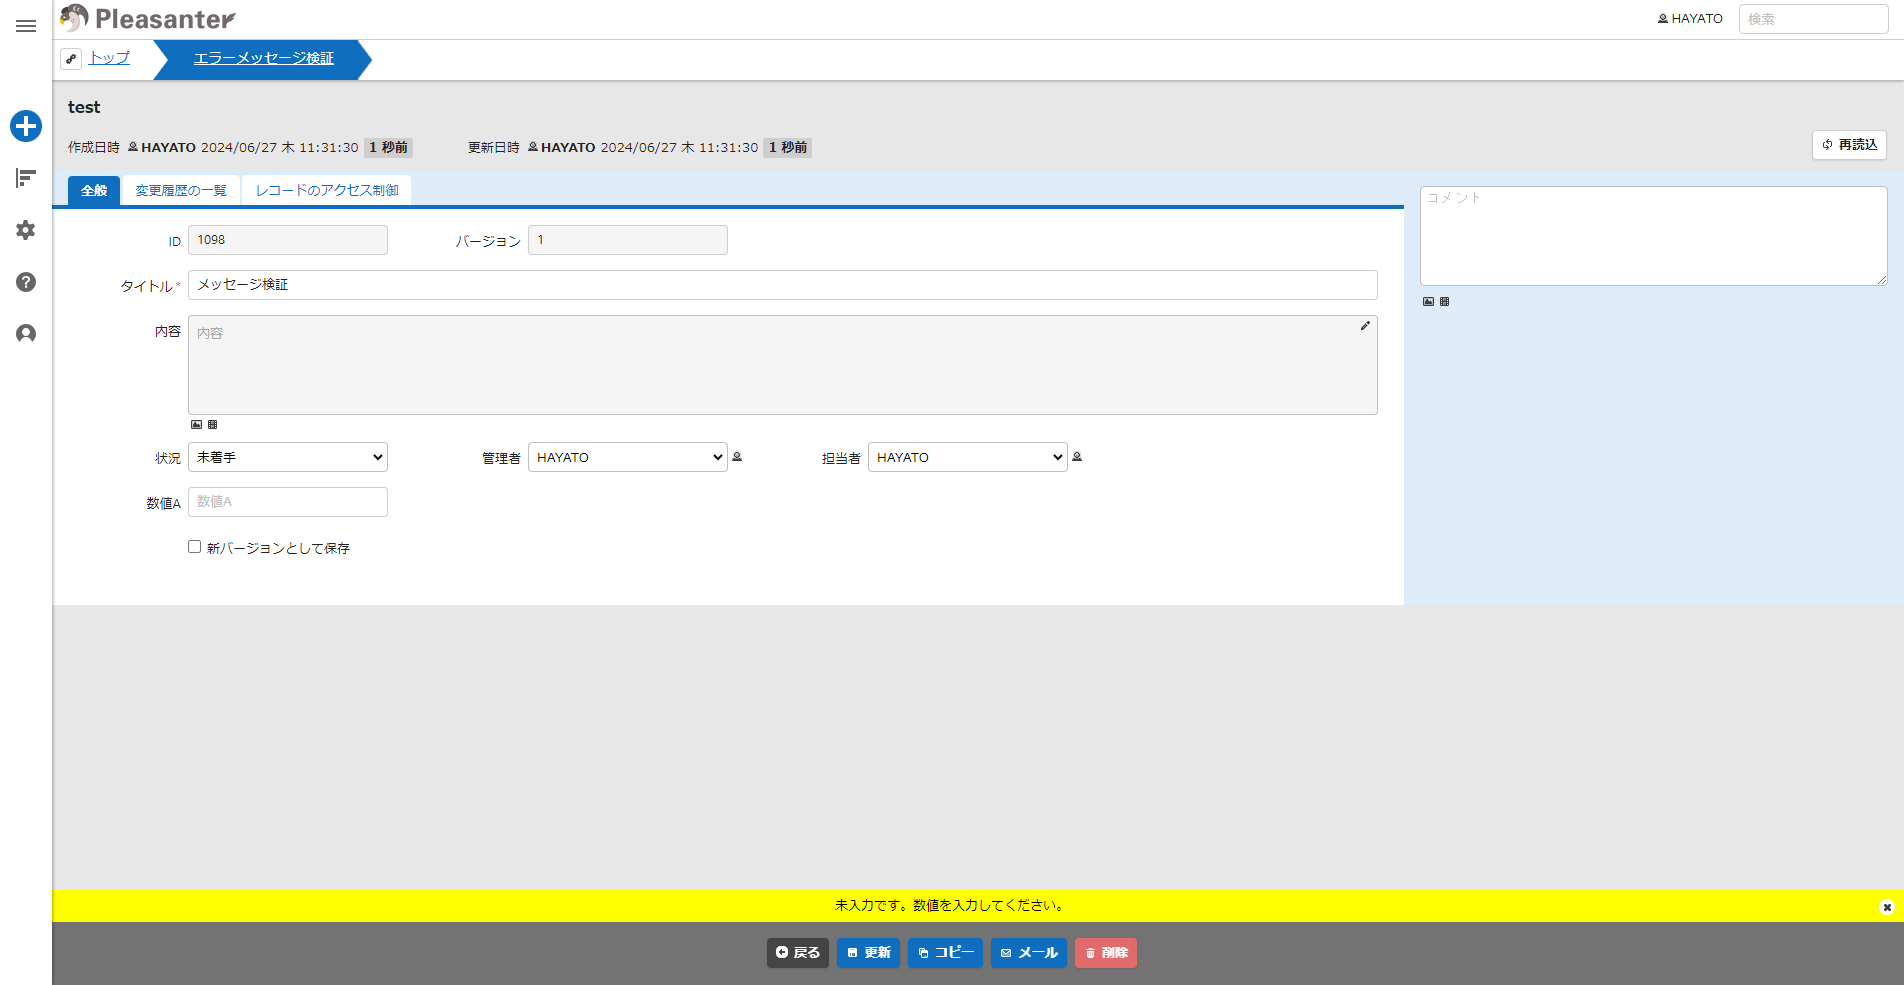Click the 再読込 reload button
This screenshot has width=1904, height=985.
[x=1849, y=145]
